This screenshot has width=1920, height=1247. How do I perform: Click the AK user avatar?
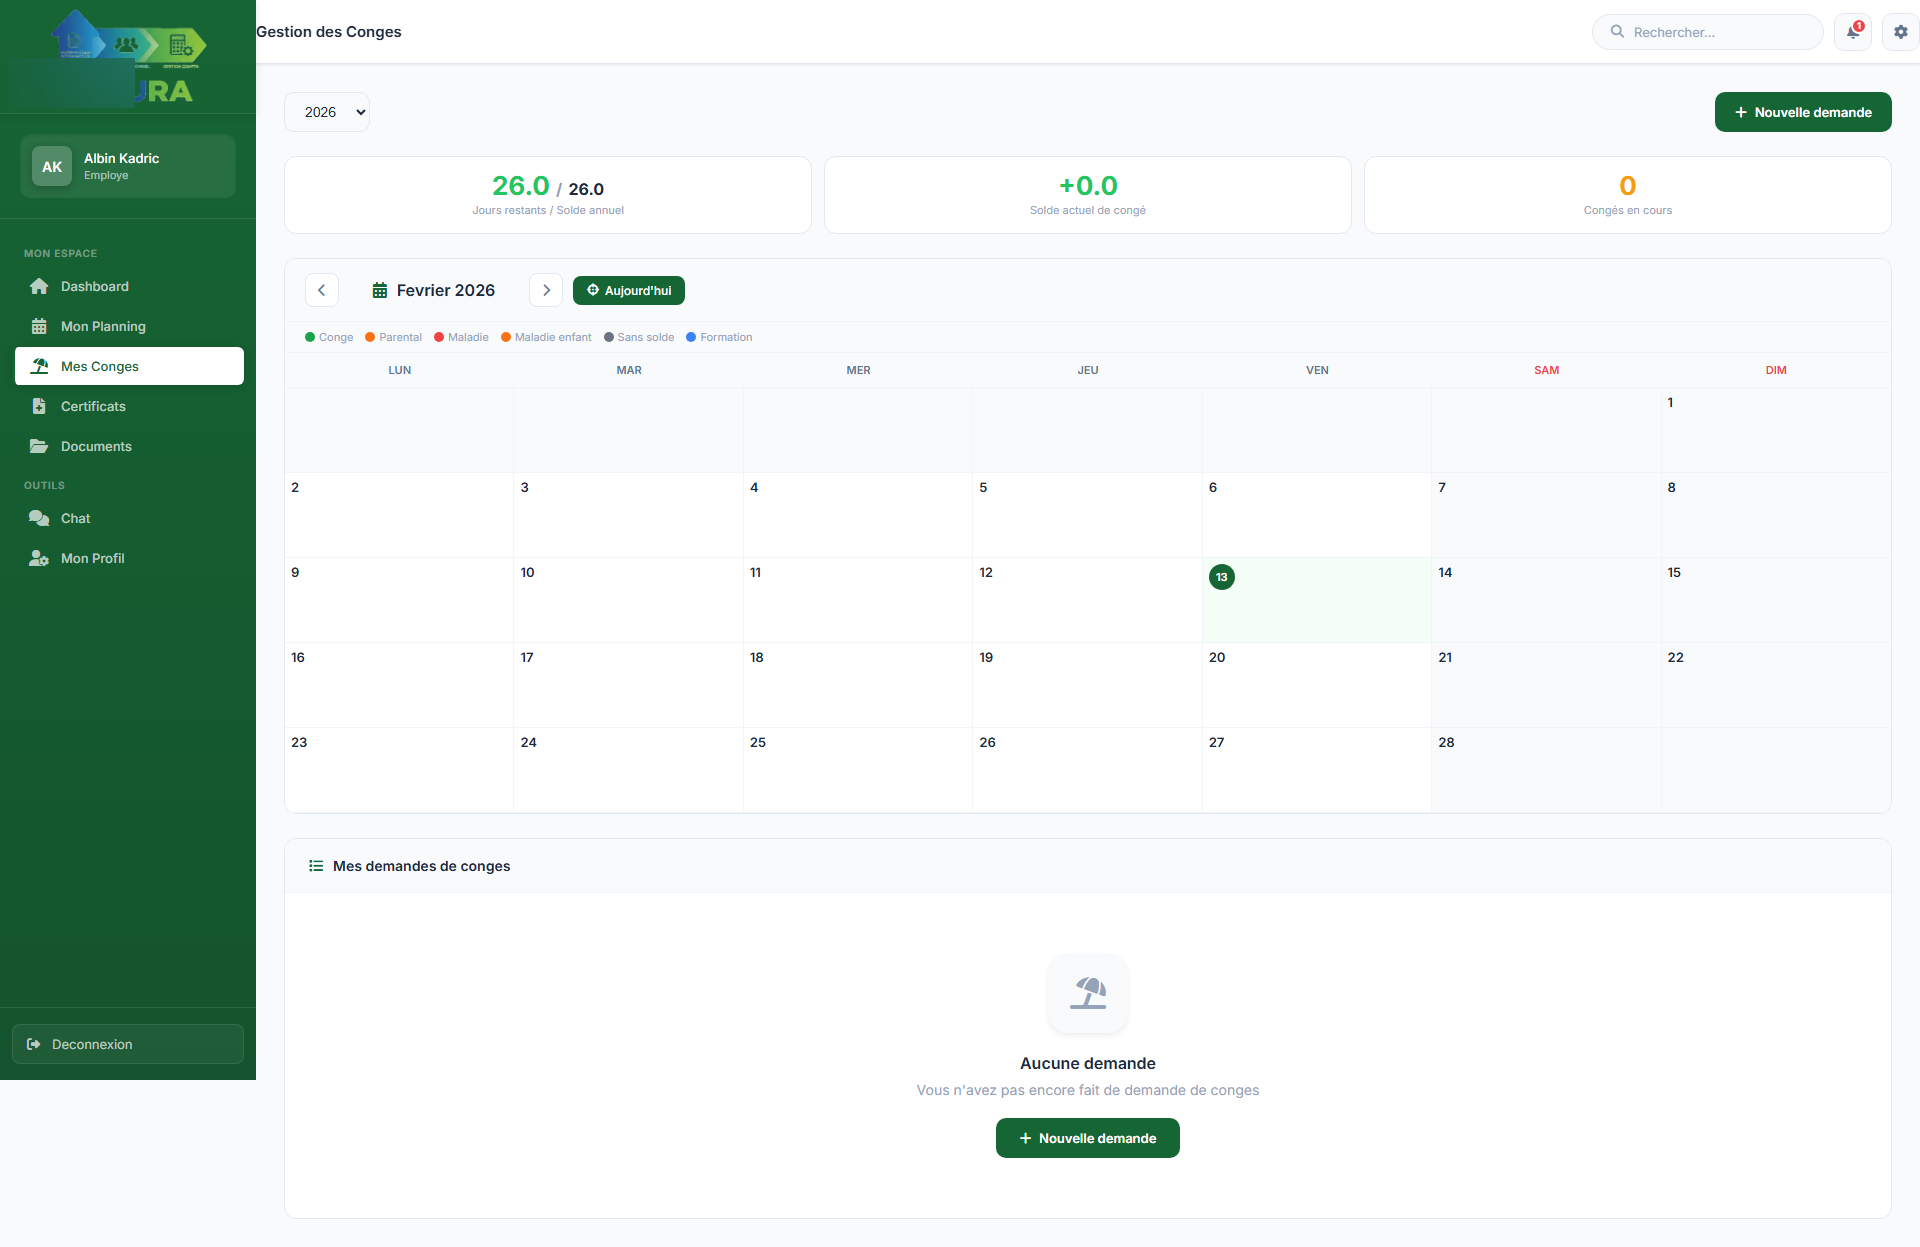(52, 167)
